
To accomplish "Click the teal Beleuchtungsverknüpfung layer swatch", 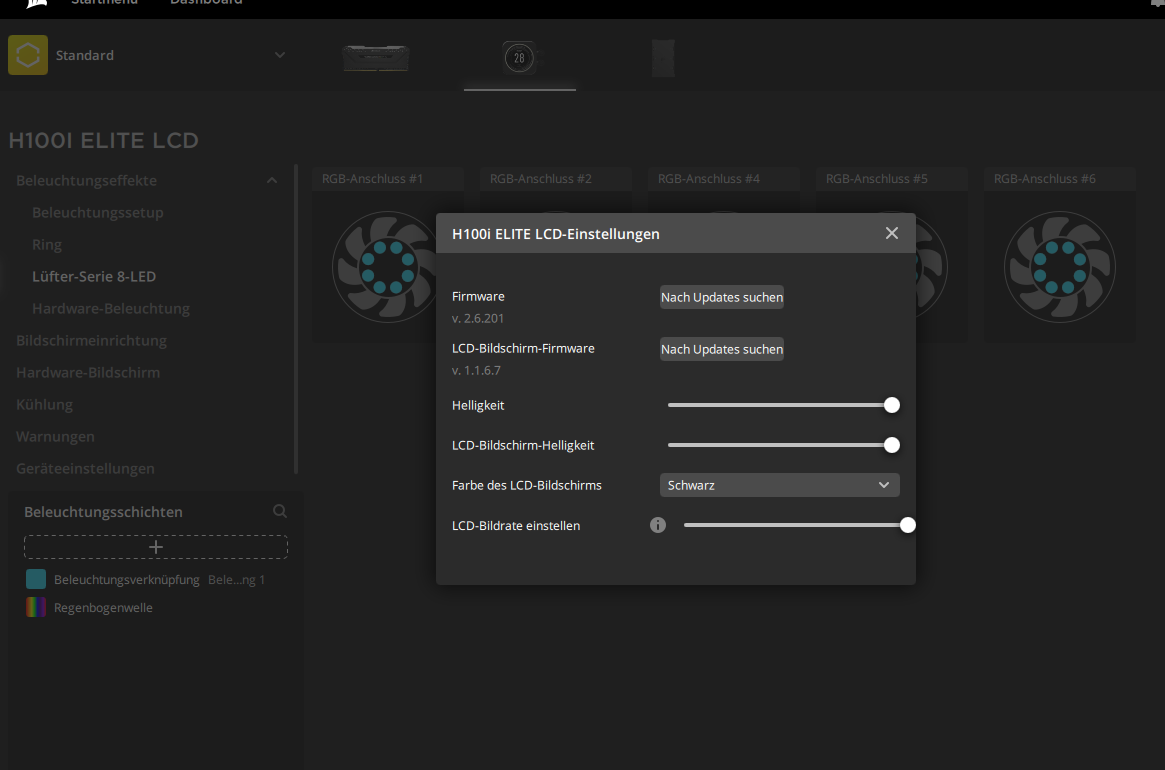I will coord(36,579).
